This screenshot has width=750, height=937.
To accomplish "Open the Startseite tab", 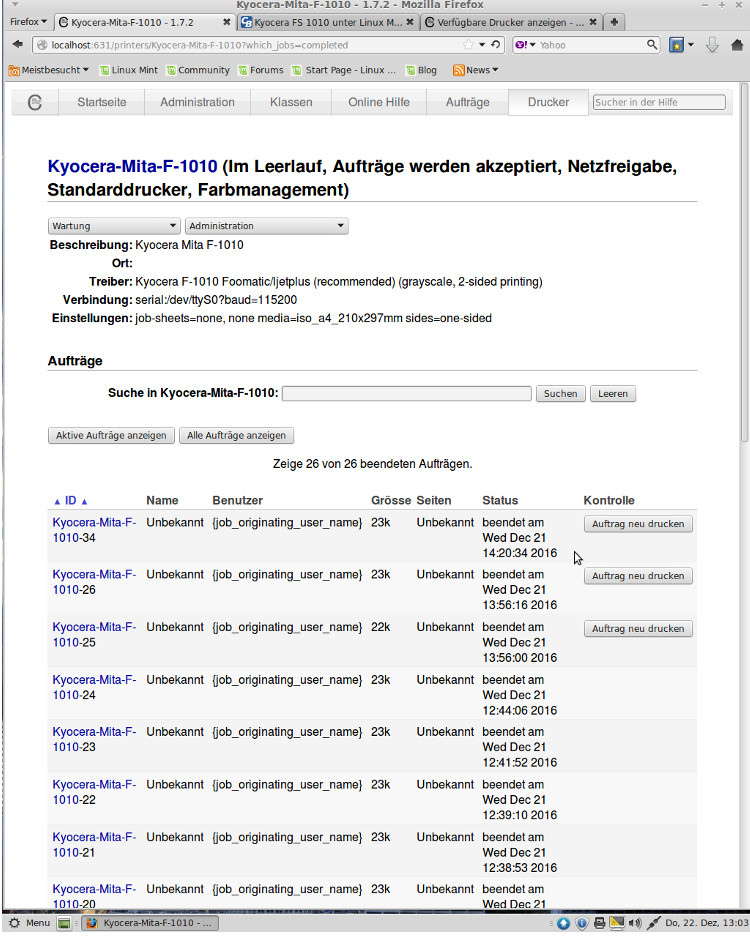I will pos(102,102).
